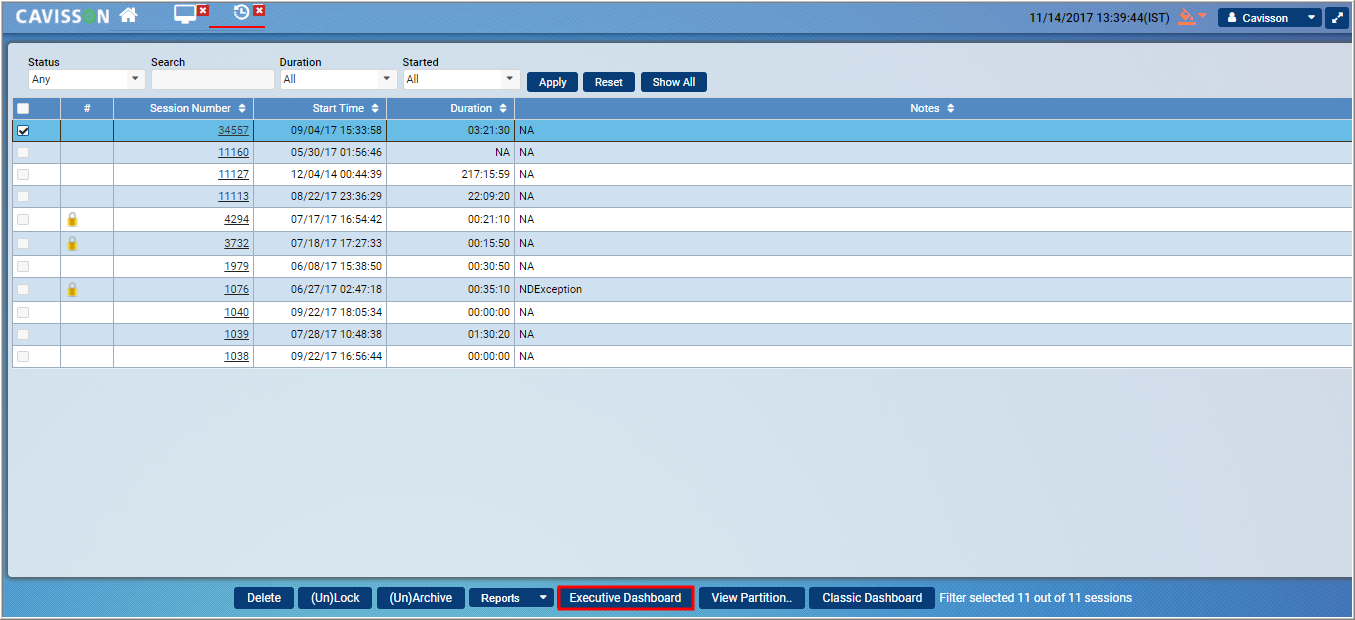Launch the Executive Dashboard

625,598
